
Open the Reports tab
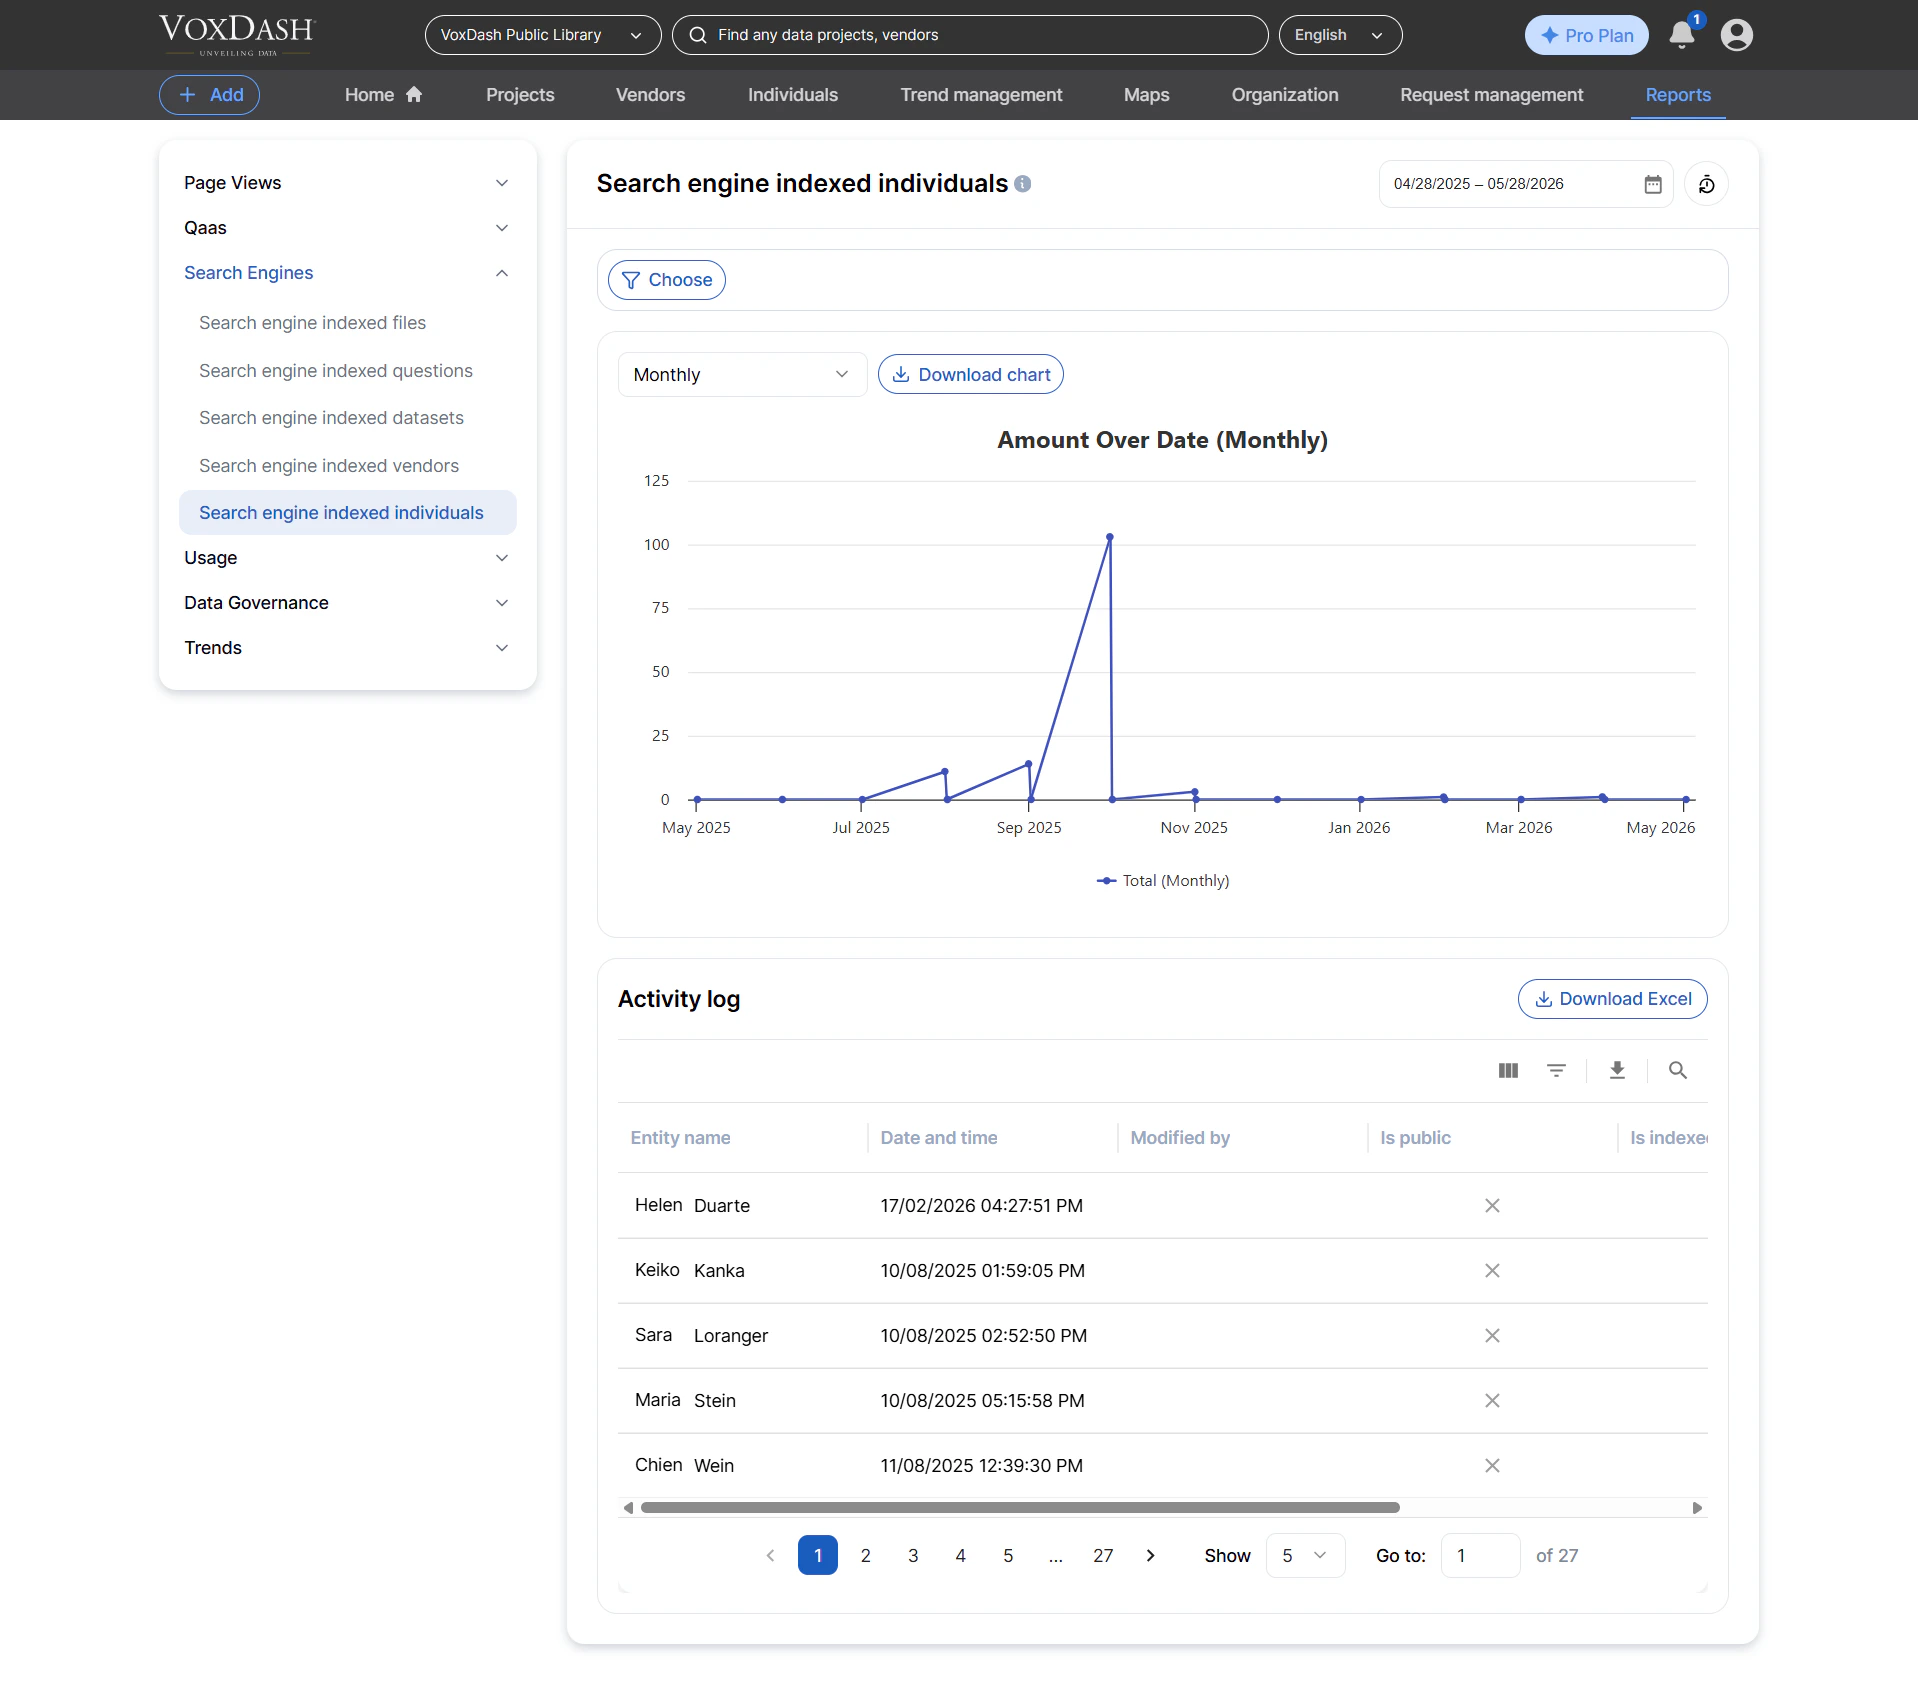point(1678,95)
